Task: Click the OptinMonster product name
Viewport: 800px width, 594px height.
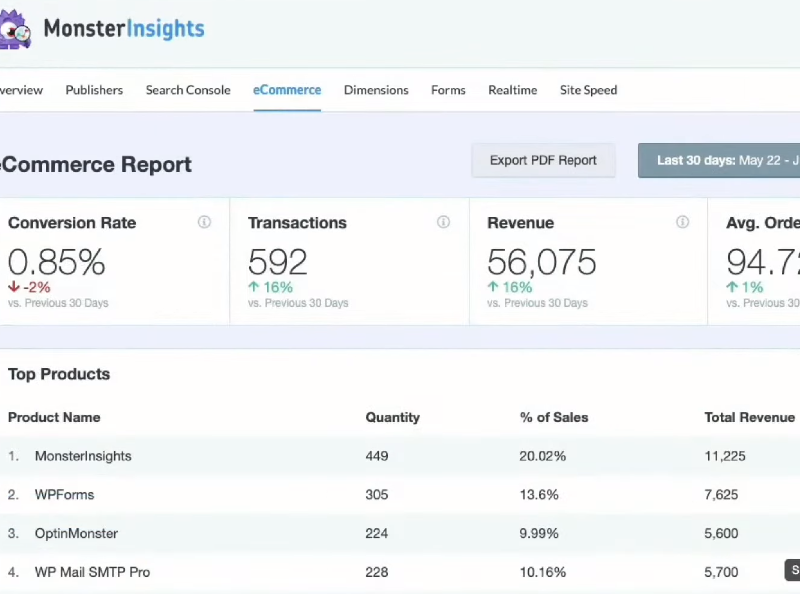Action: (76, 533)
